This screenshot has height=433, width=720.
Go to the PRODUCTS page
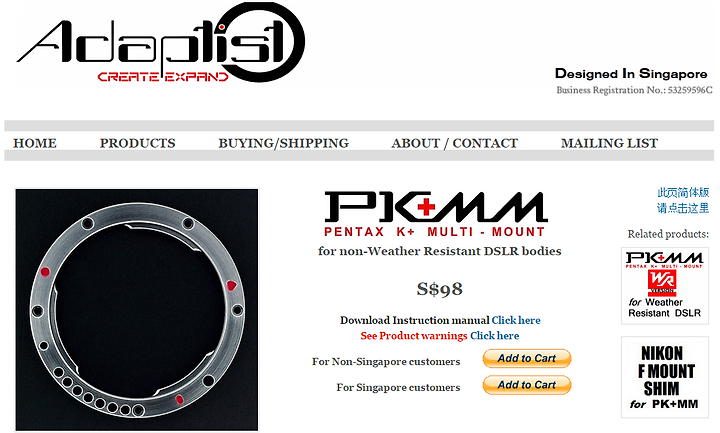tap(137, 143)
